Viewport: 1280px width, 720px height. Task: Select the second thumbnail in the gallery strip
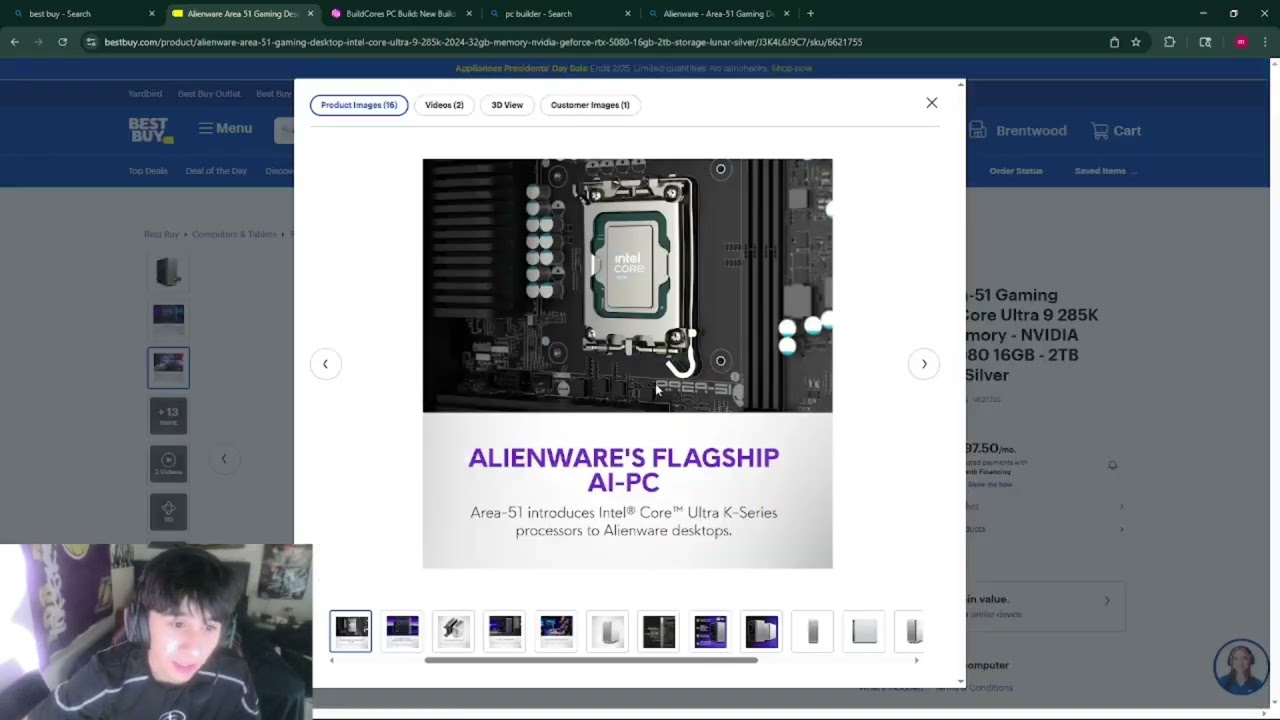402,631
